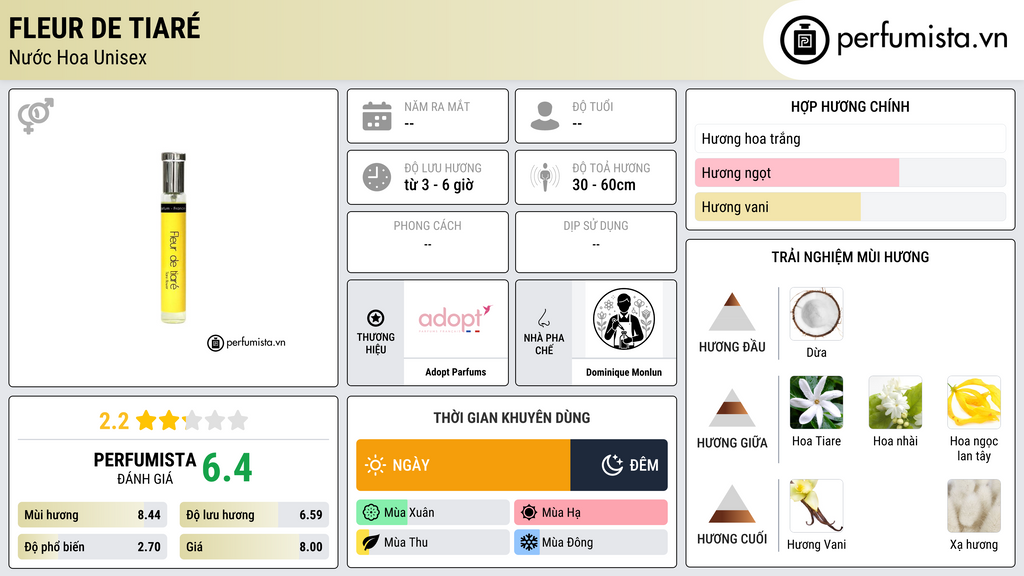Click the Mùi hương 8.44 score bar
Image resolution: width=1024 pixels, height=576 pixels.
pos(93,515)
